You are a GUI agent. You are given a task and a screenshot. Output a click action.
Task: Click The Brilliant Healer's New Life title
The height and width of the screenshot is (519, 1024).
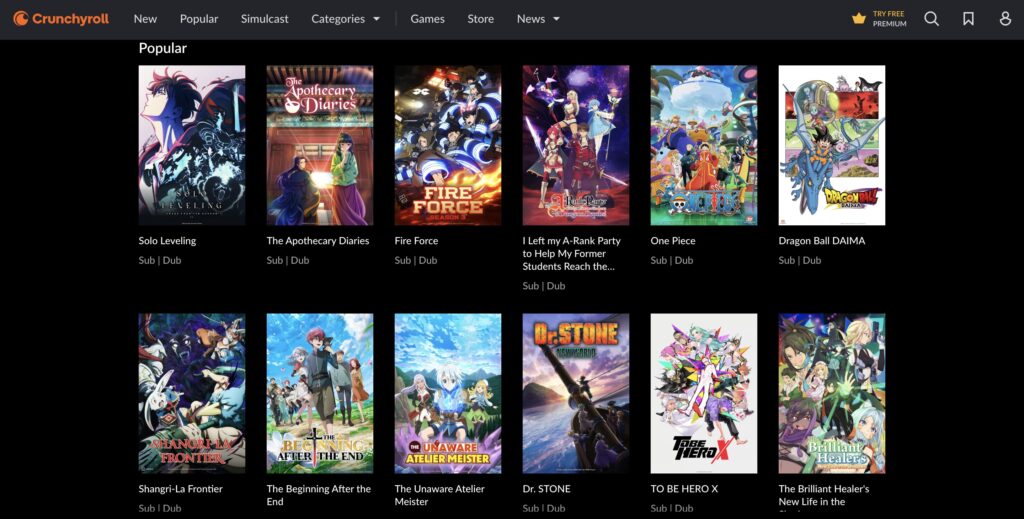824,495
